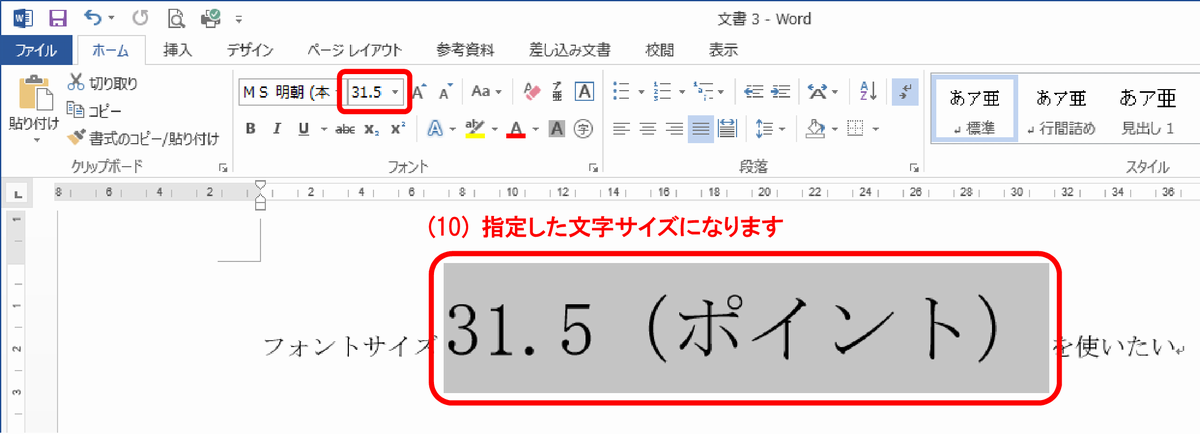Cut selection with 切り取り
Screen dimensions: 1200x434
tap(102, 83)
